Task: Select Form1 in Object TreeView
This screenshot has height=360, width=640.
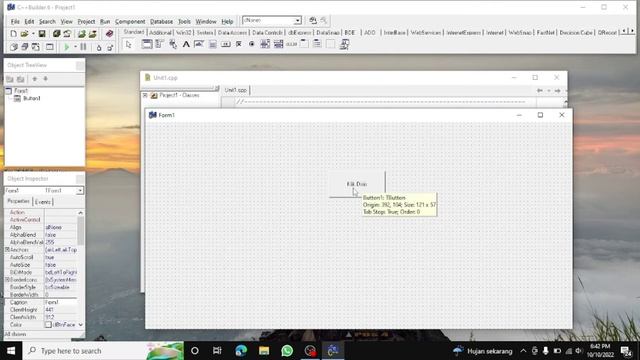Action: point(21,91)
